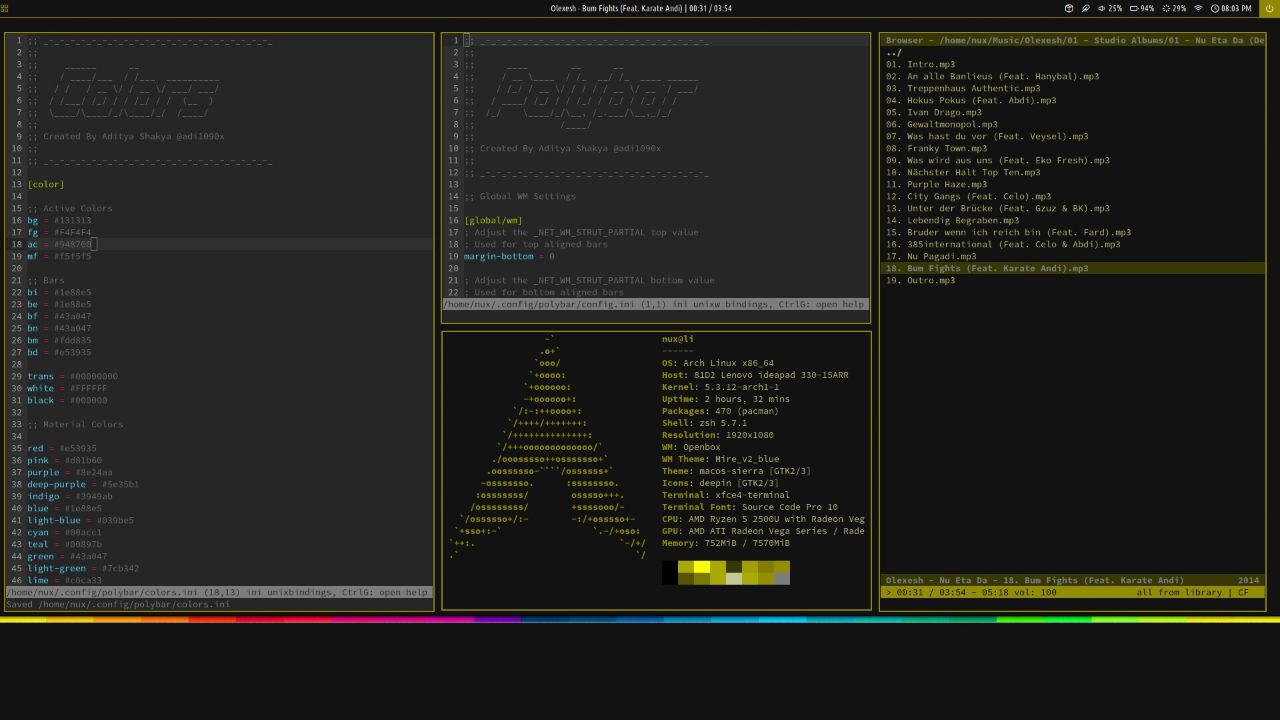Click the pale cream neofetch color block
Screen dimensions: 1280x720
point(734,578)
